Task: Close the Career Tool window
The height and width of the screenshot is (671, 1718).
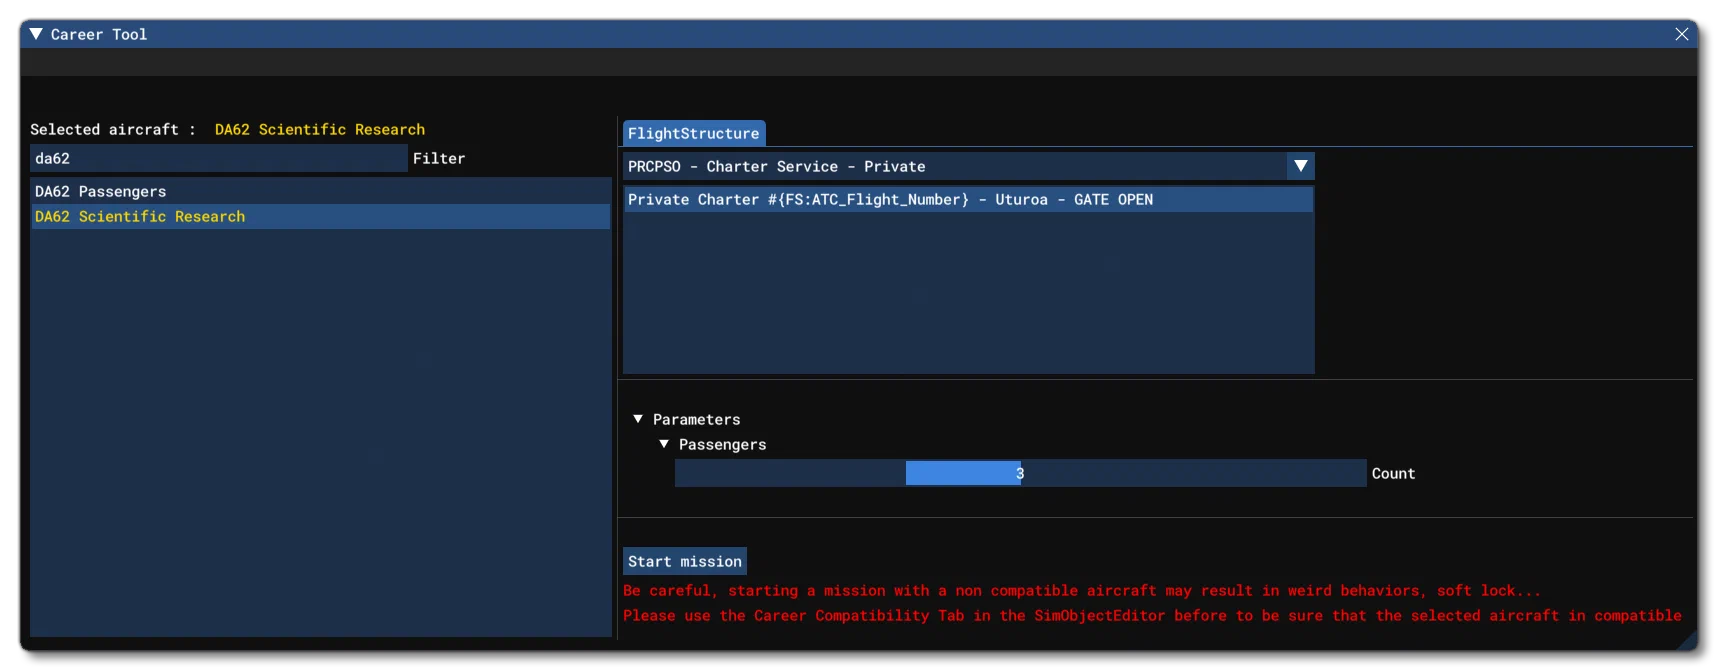Action: click(x=1682, y=34)
